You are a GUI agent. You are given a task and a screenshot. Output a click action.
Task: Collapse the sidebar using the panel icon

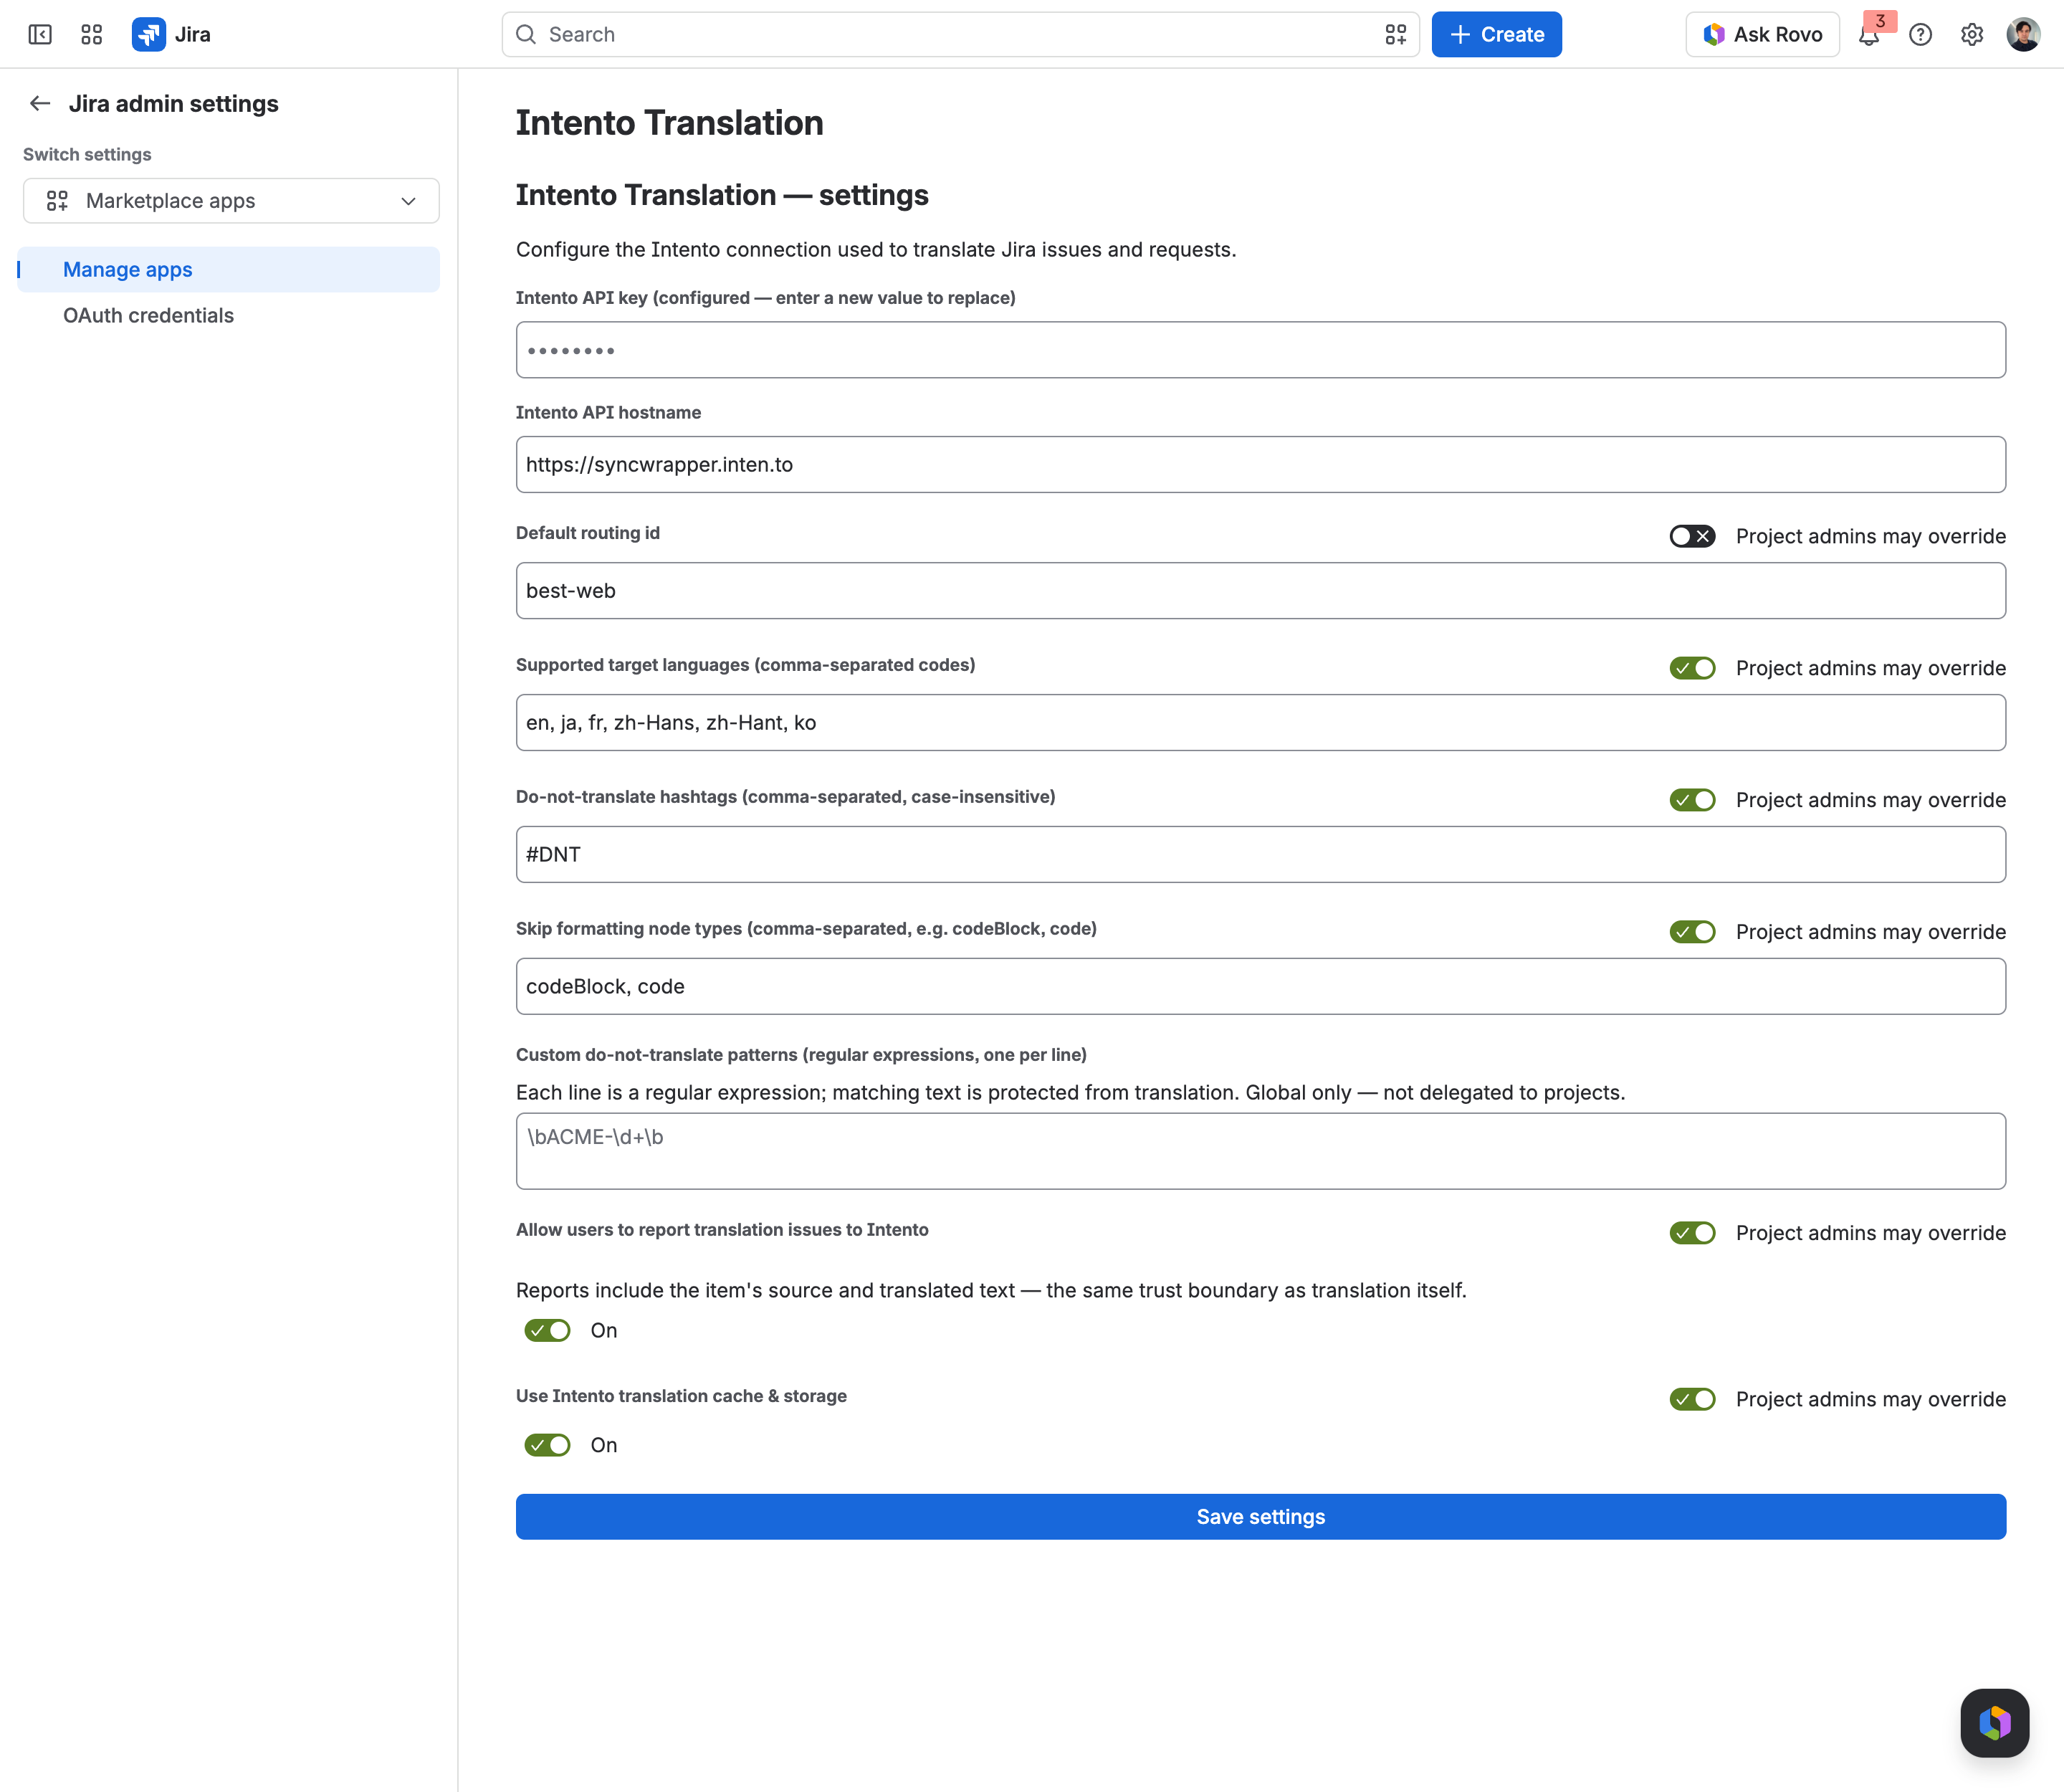(40, 35)
